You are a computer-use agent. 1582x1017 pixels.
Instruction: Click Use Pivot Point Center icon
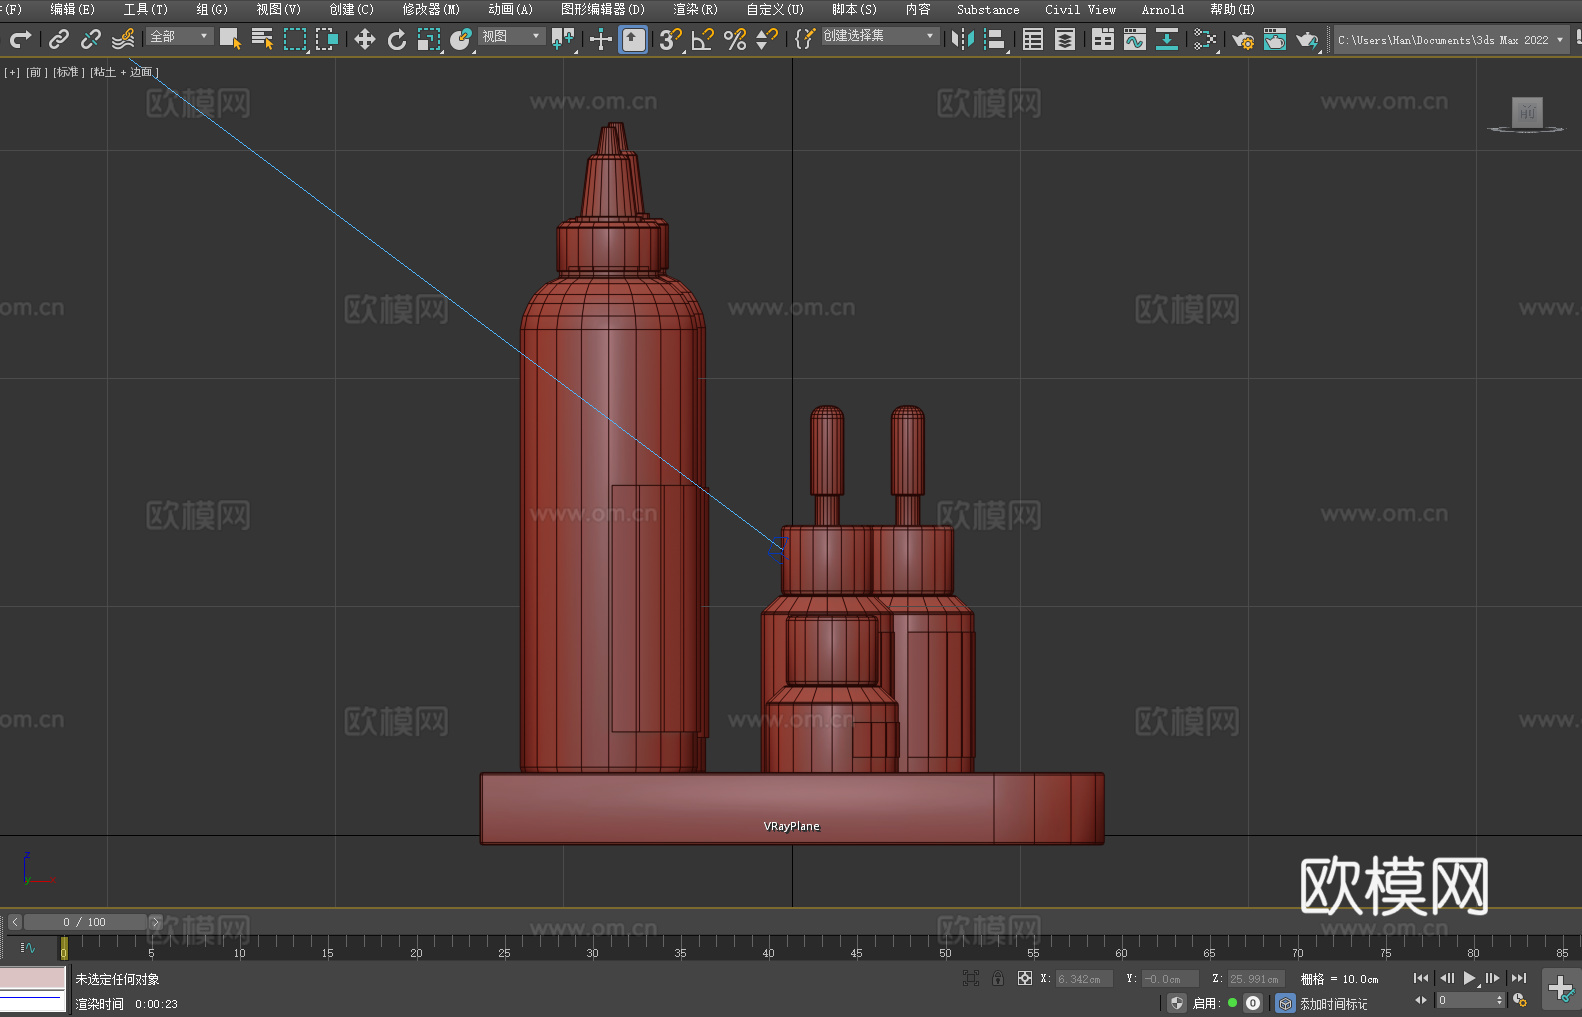coord(563,39)
